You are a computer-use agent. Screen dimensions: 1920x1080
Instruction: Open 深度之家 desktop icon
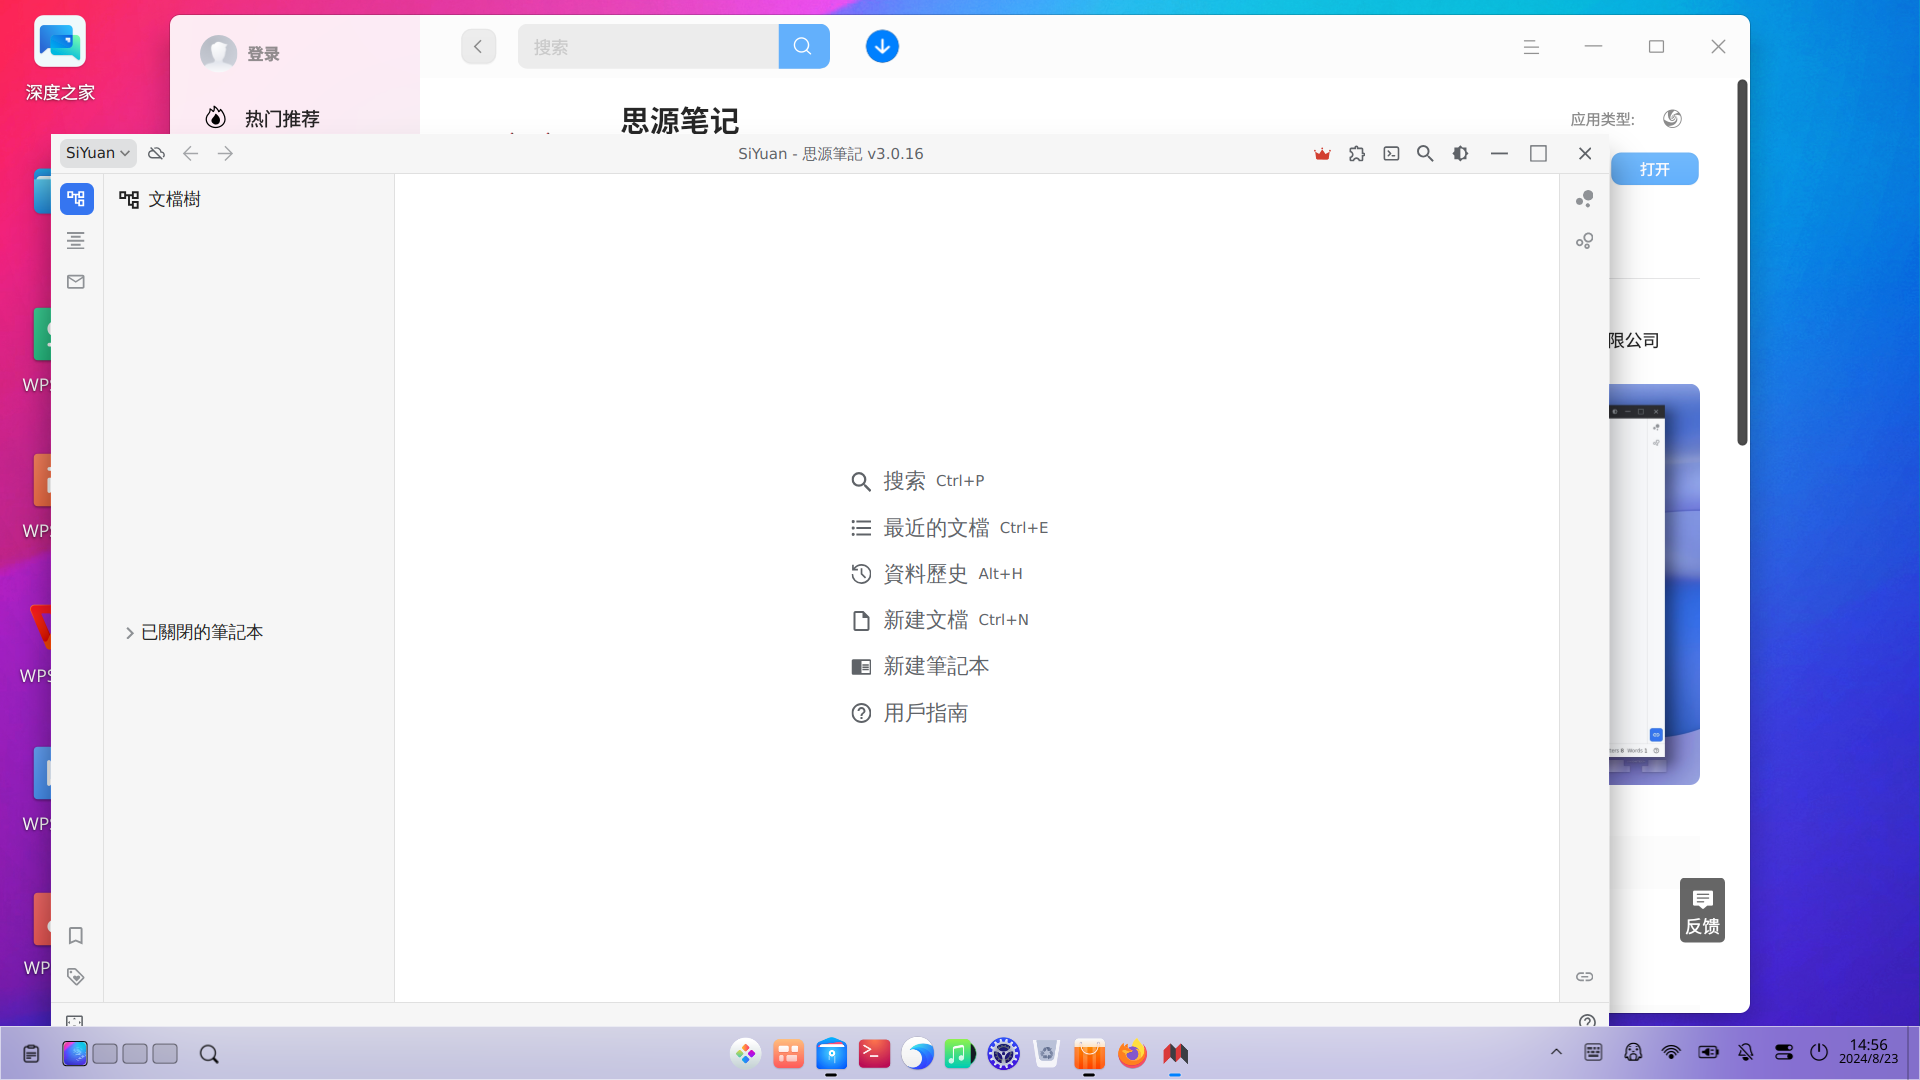coord(60,60)
